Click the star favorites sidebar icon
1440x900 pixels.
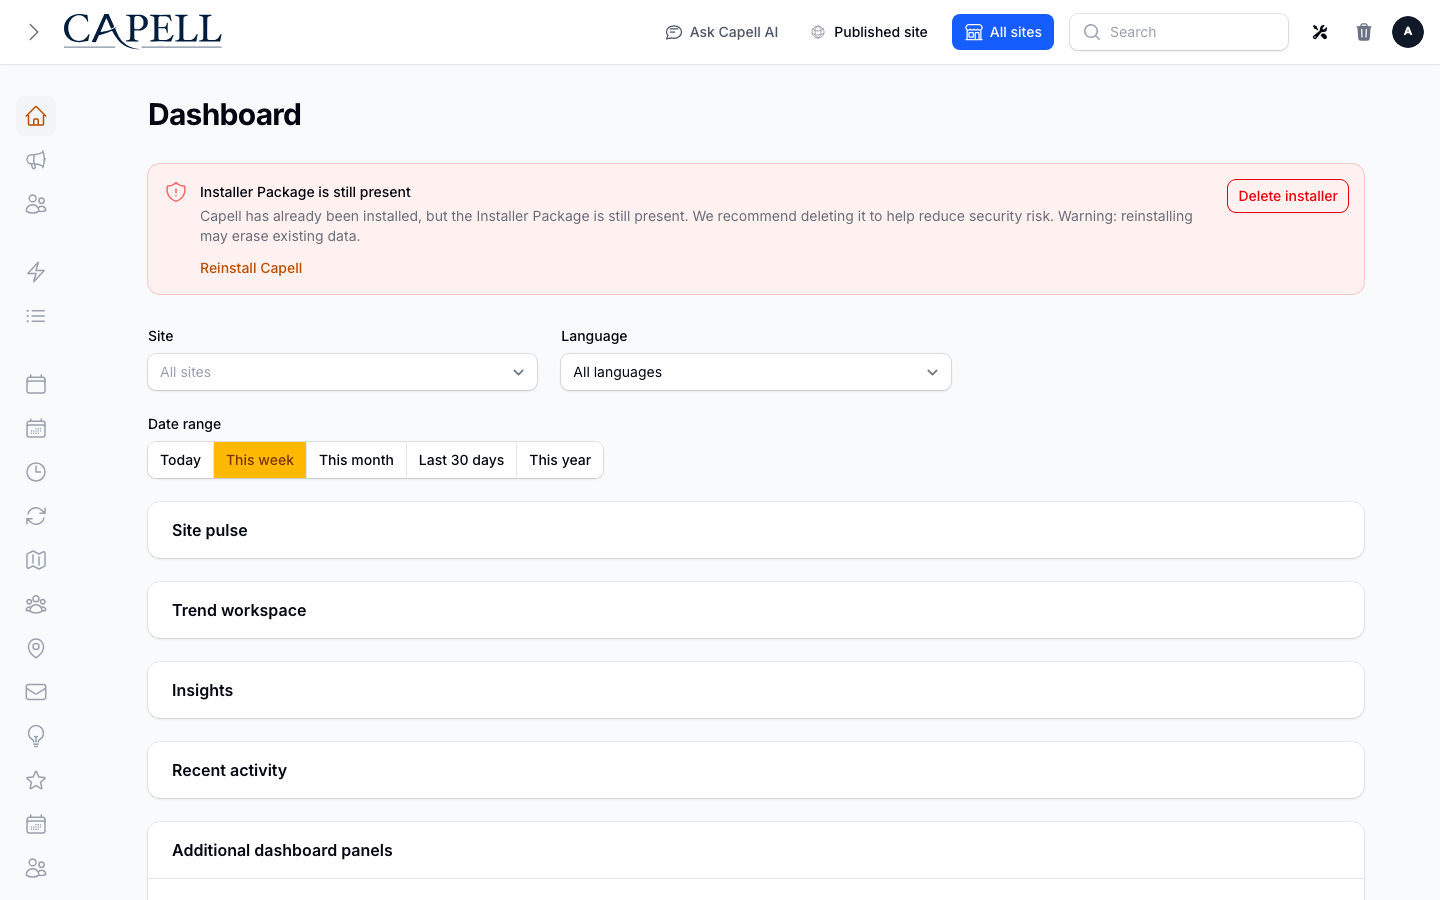pyautogui.click(x=36, y=780)
